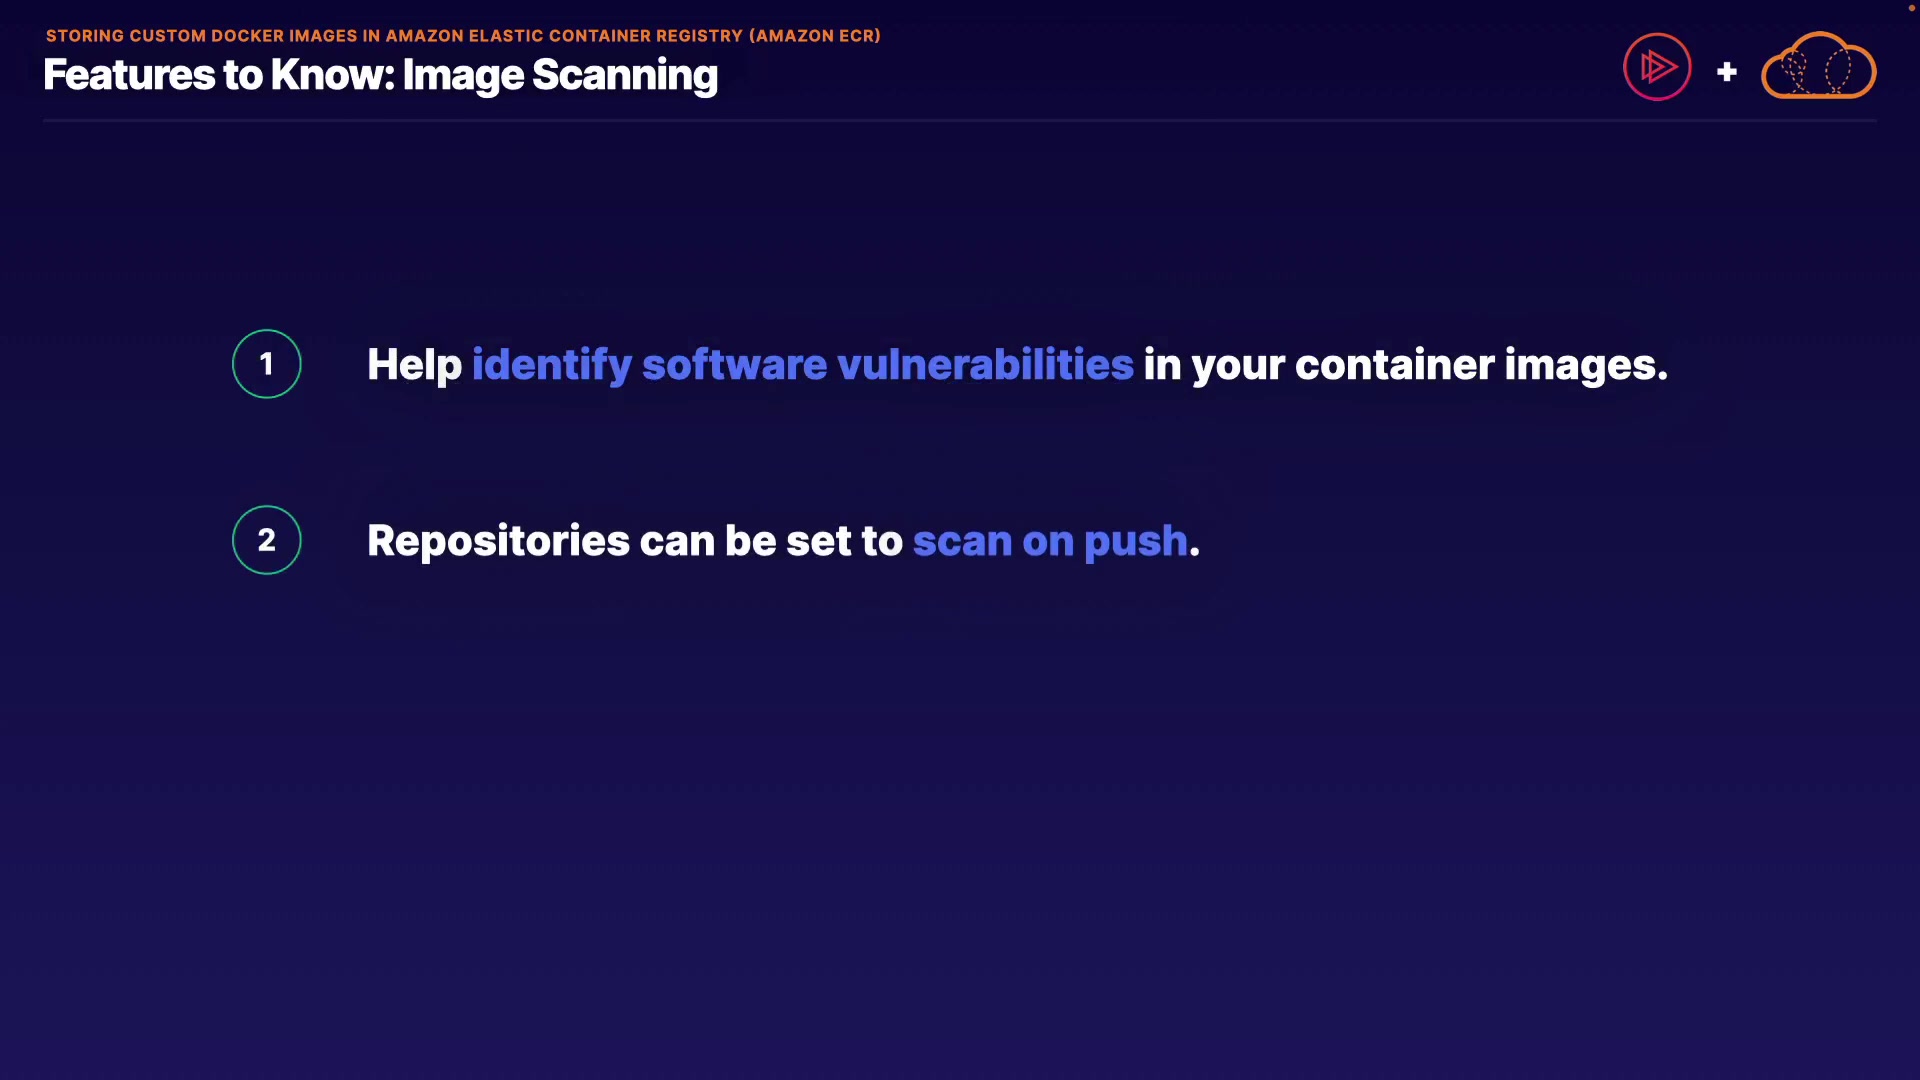Click the Pluralsight play logo icon
Screen dimensions: 1920x1080
tap(1657, 67)
